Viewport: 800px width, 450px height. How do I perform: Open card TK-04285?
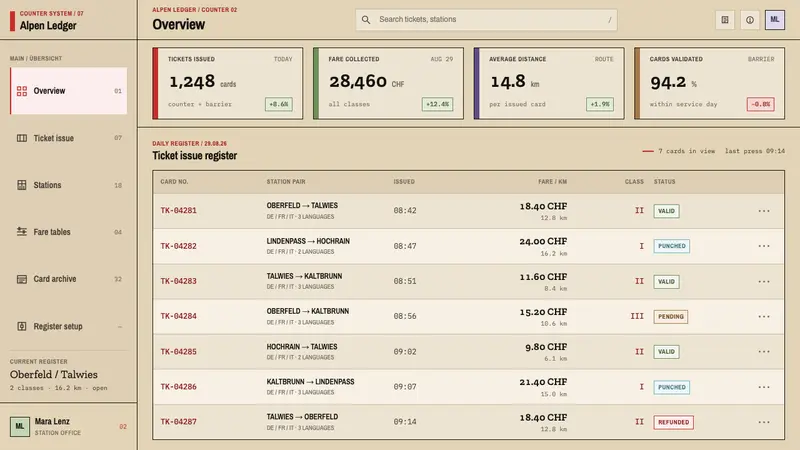pyautogui.click(x=178, y=352)
